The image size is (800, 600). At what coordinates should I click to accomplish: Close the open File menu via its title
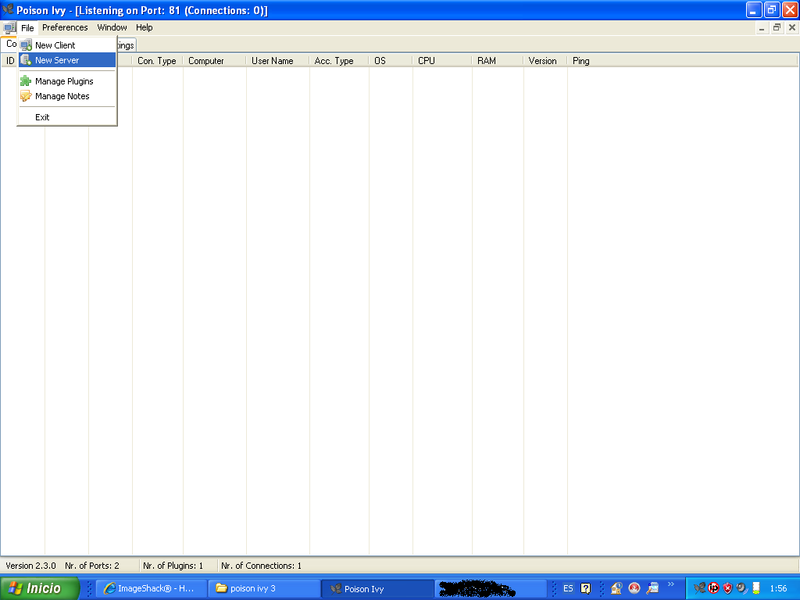28,28
